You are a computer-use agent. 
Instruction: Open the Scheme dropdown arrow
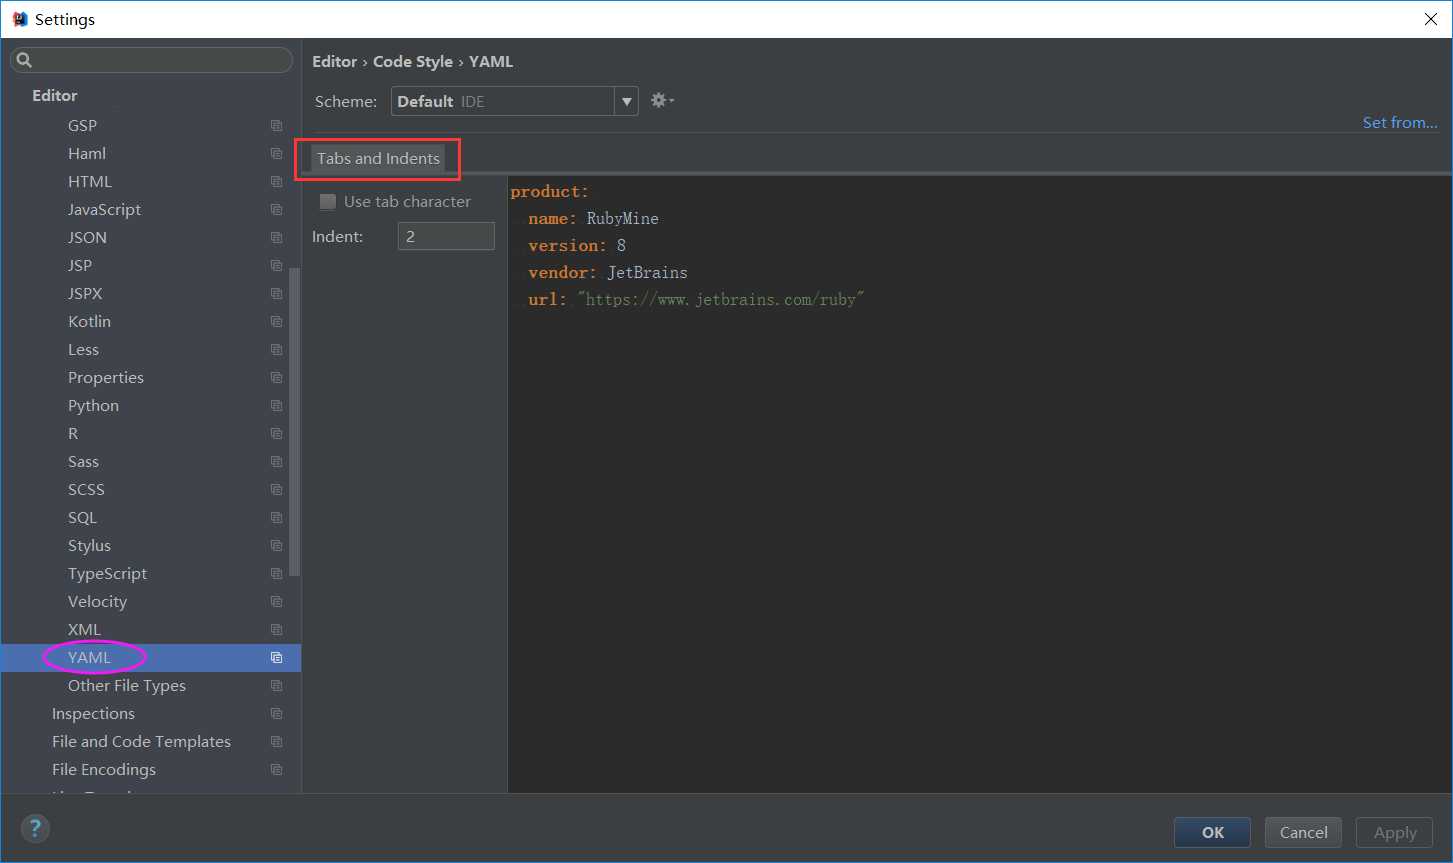[x=627, y=101]
